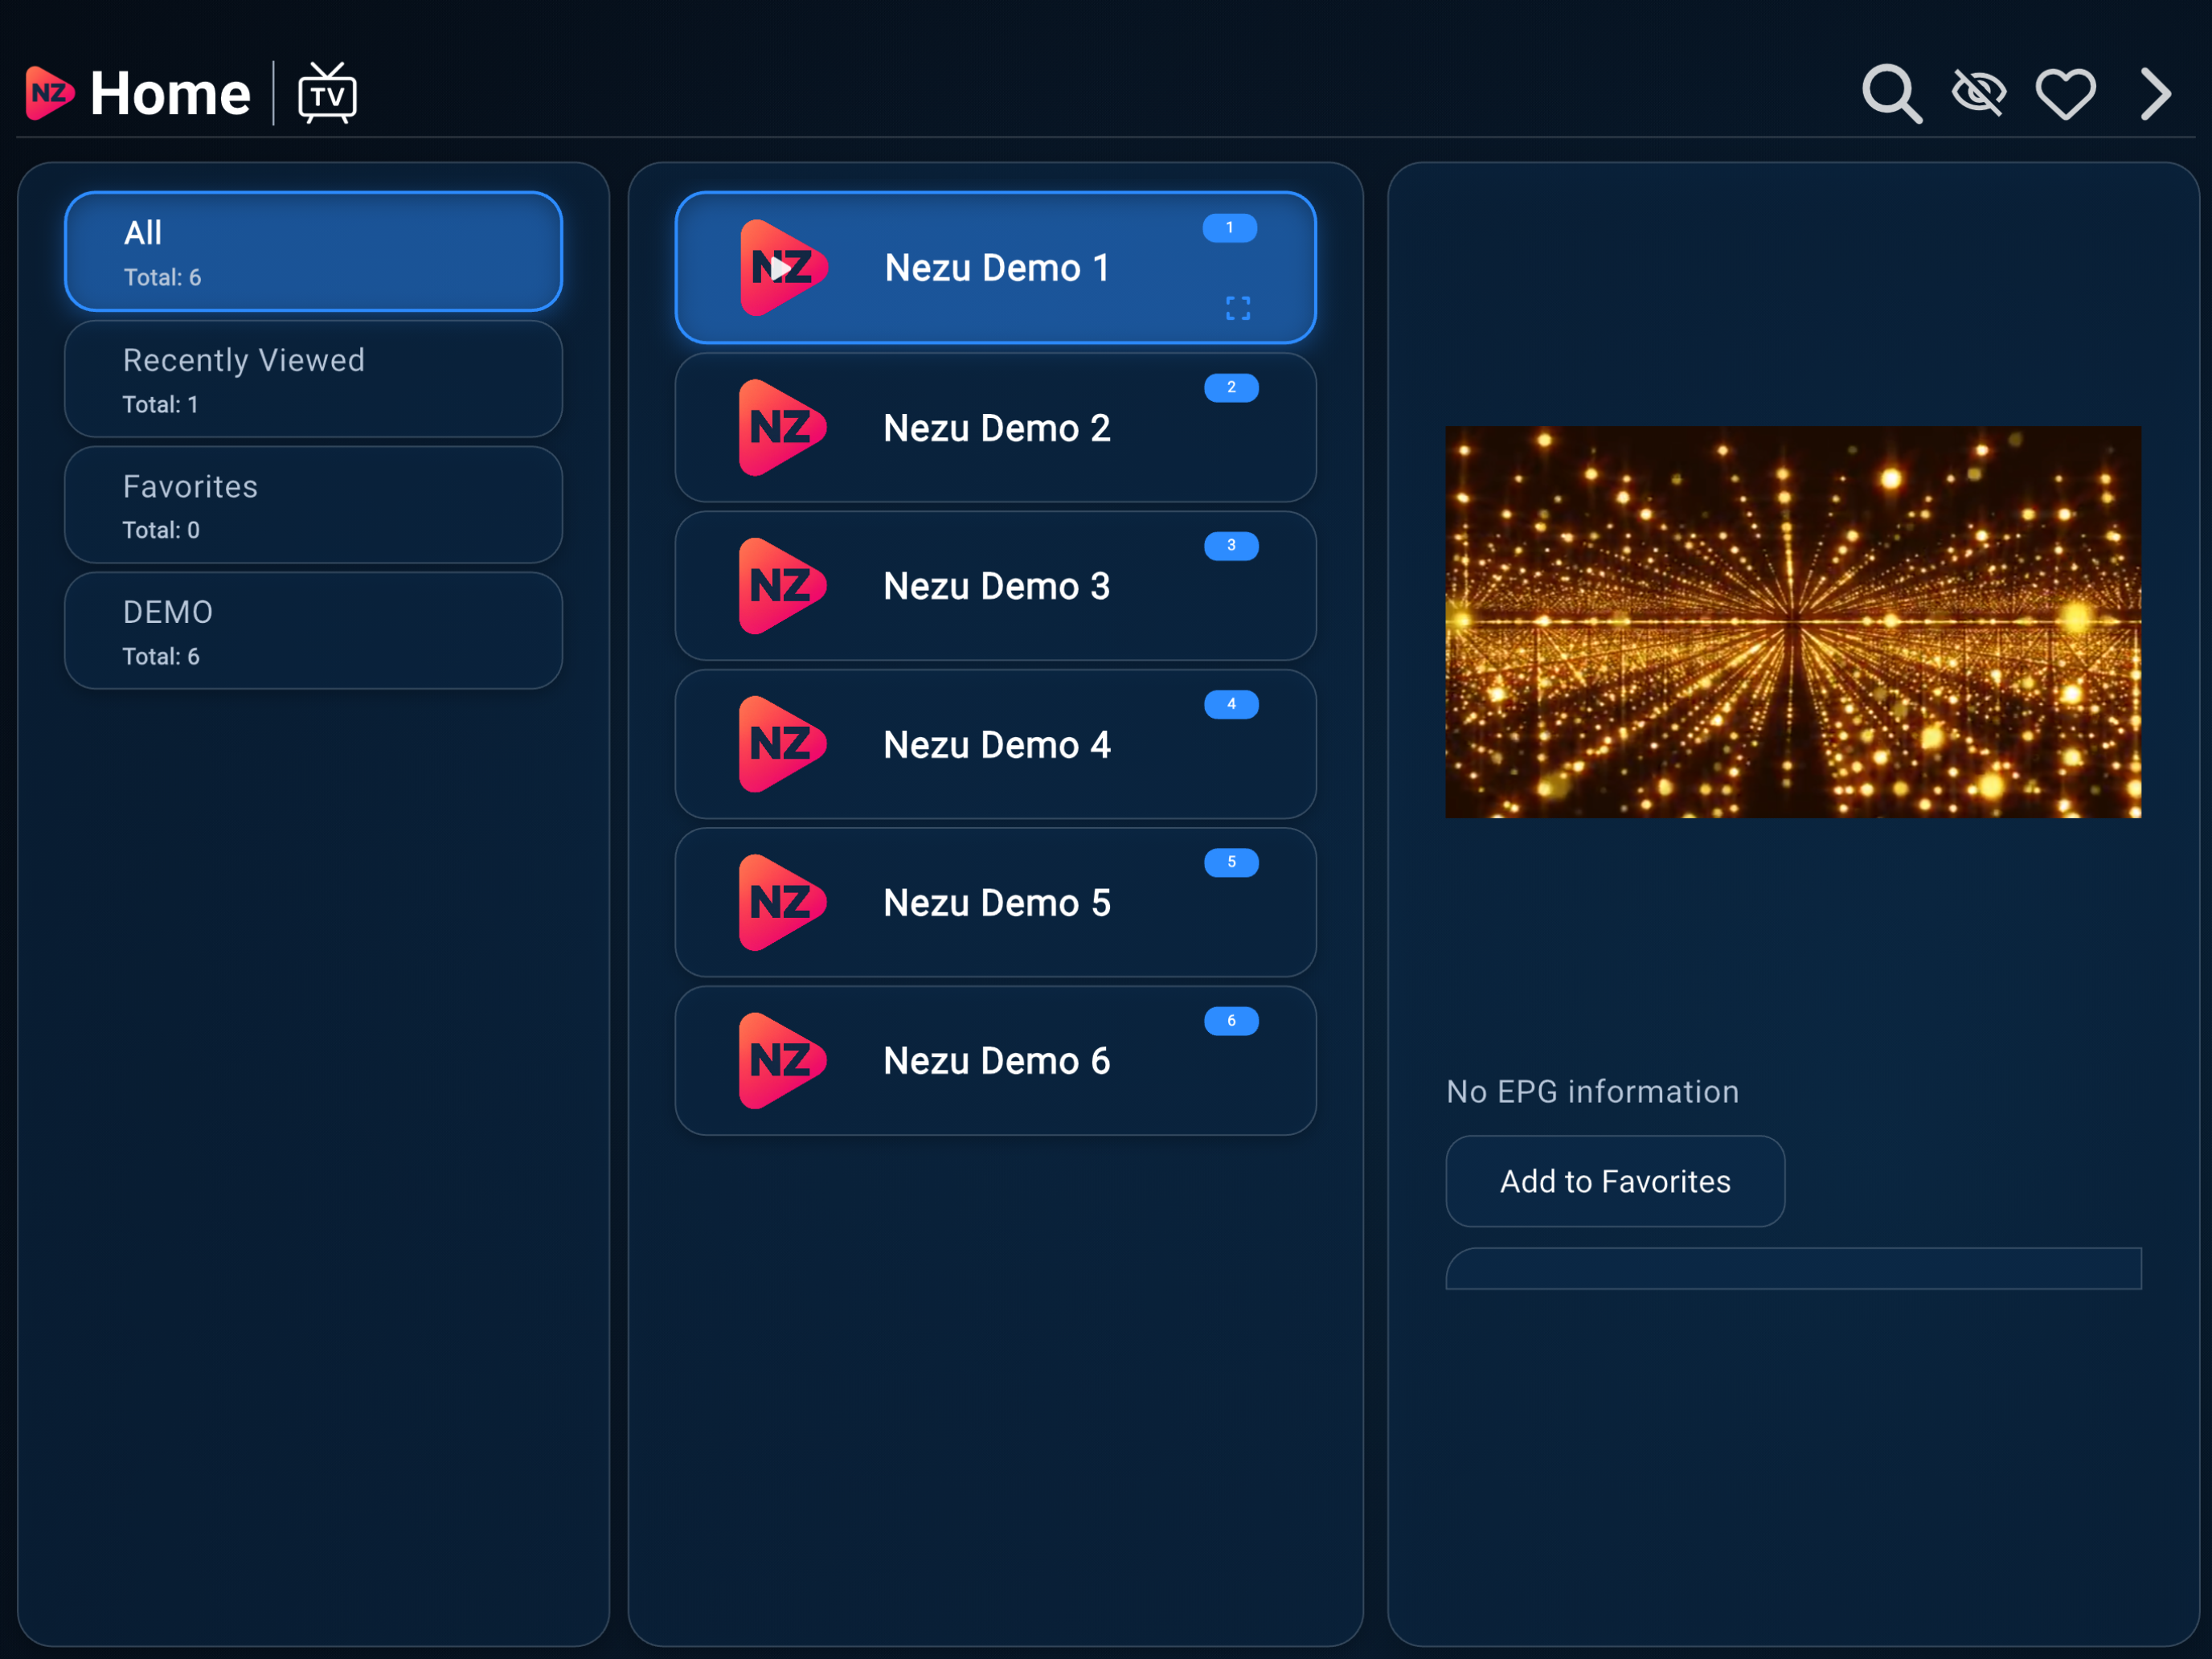Select the Nezu Demo 4 channel name
The height and width of the screenshot is (1659, 2212).
coord(997,745)
